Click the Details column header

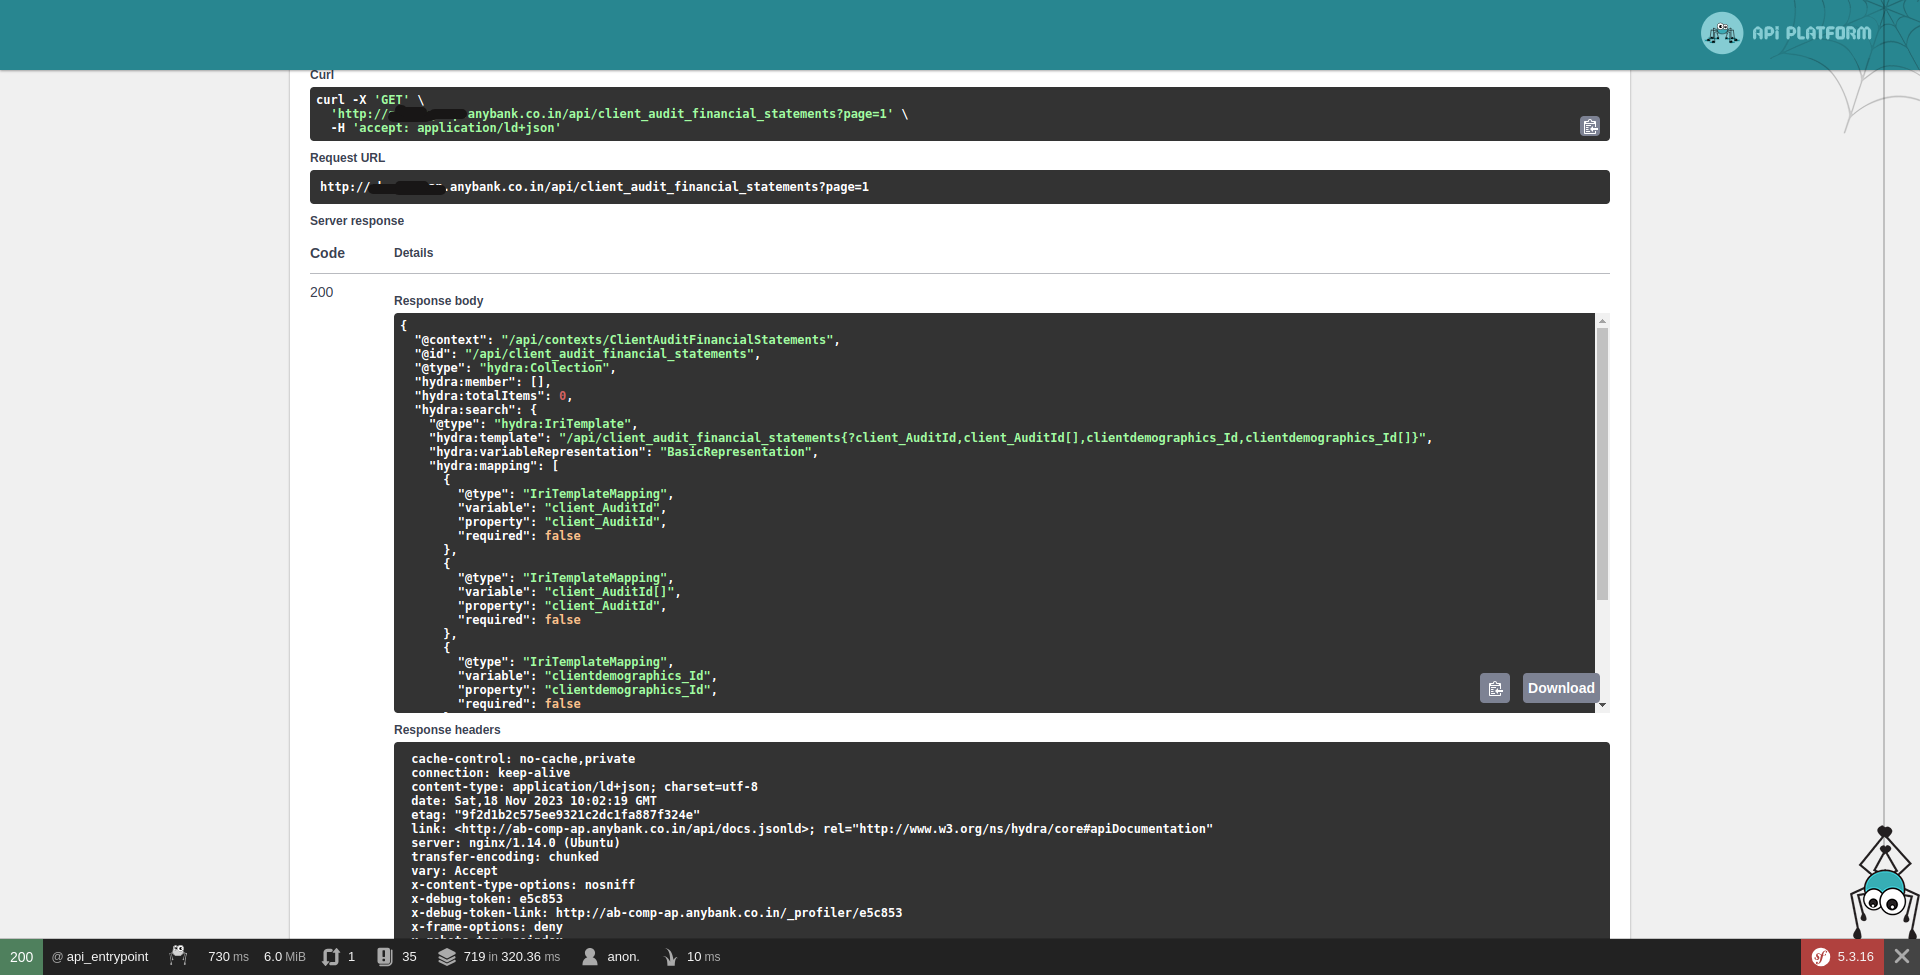pyautogui.click(x=413, y=253)
